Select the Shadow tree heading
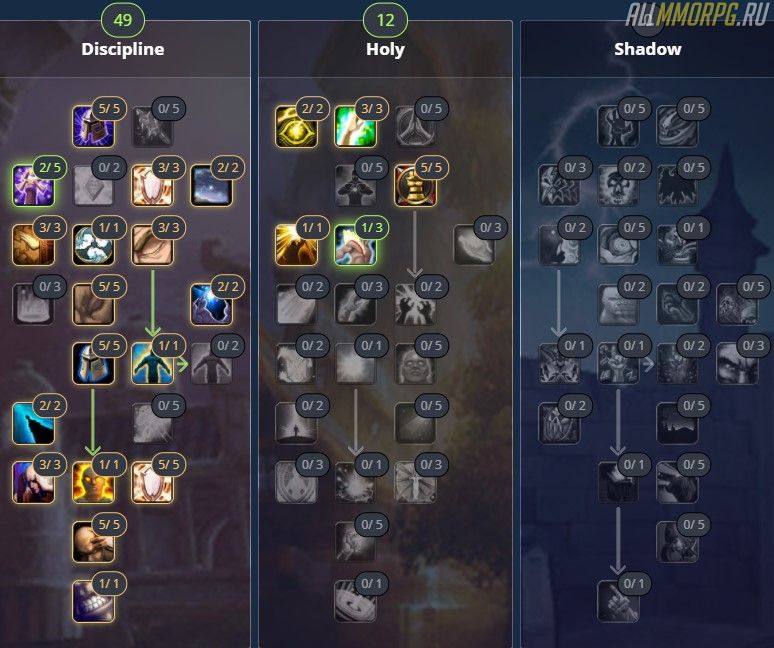Screen dimensions: 774x648 tap(648, 49)
